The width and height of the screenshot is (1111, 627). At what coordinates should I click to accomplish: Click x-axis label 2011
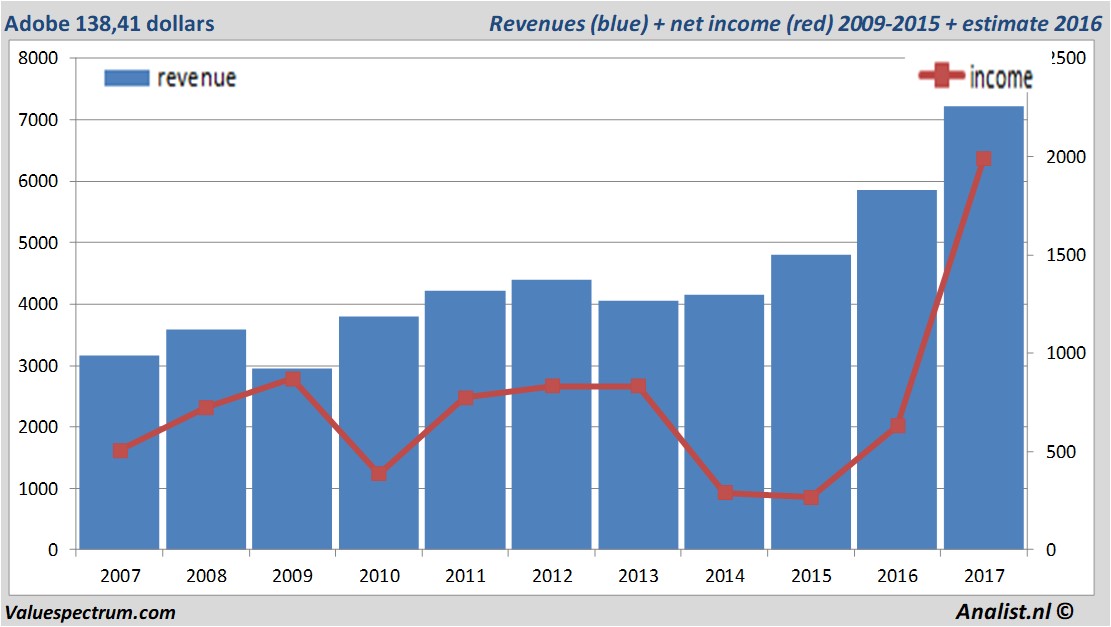click(466, 575)
